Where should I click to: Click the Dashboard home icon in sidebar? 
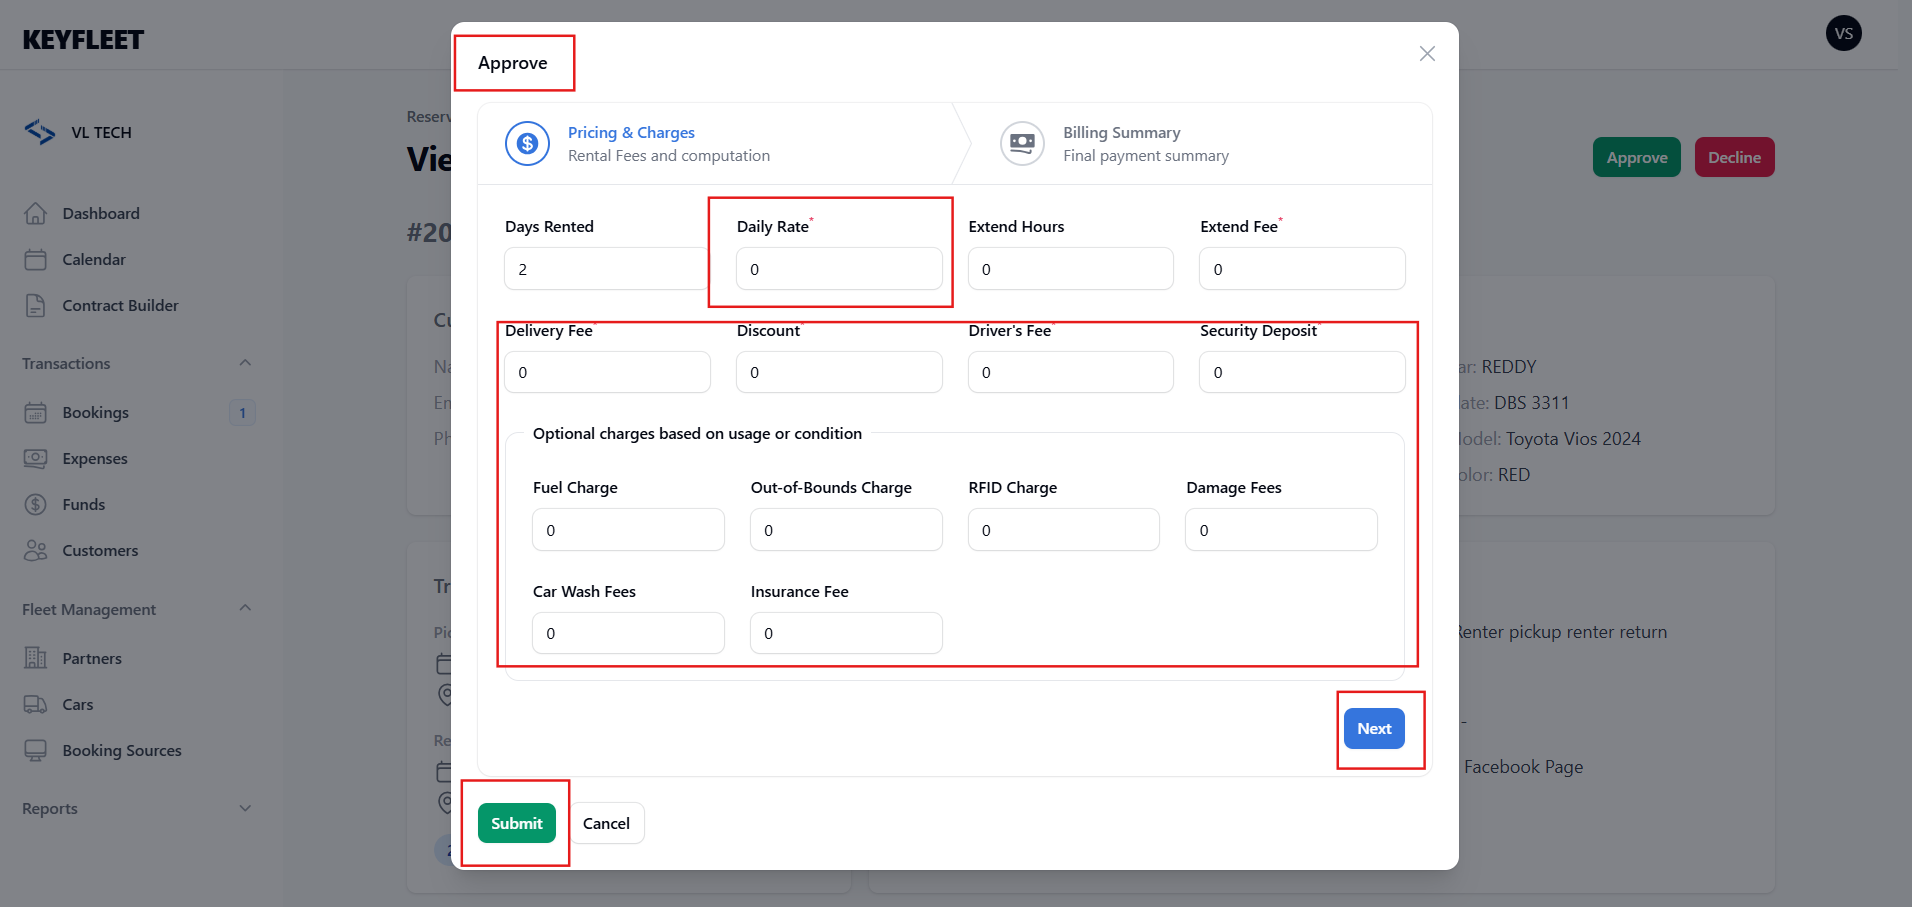[x=36, y=214]
